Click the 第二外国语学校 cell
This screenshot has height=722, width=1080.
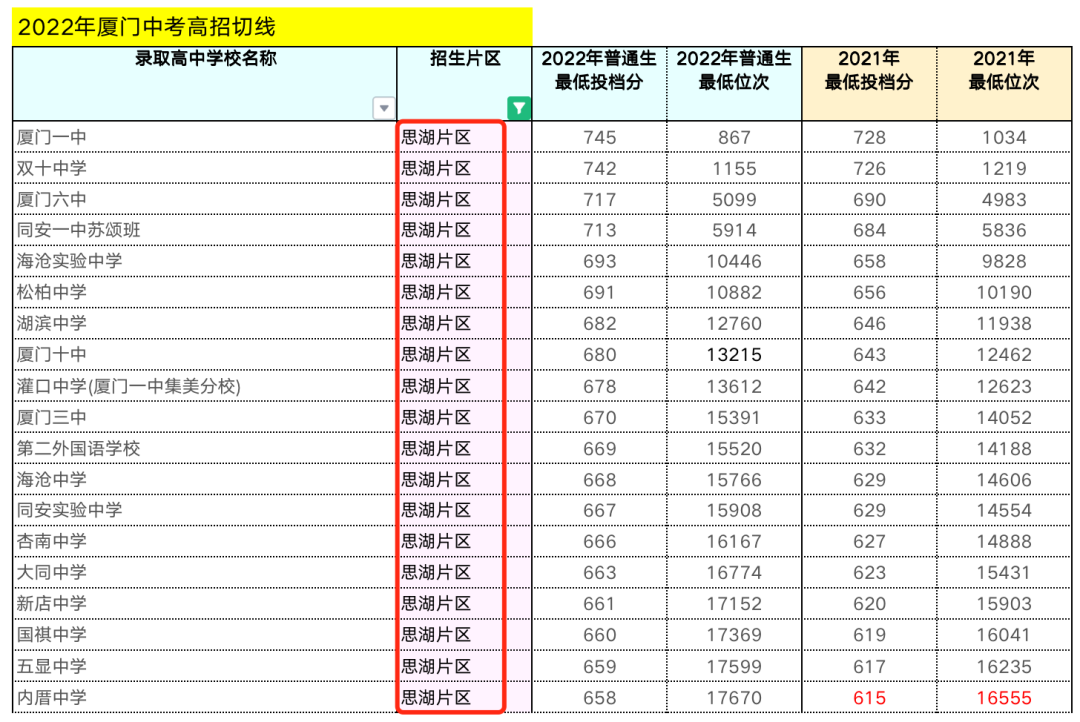205,448
